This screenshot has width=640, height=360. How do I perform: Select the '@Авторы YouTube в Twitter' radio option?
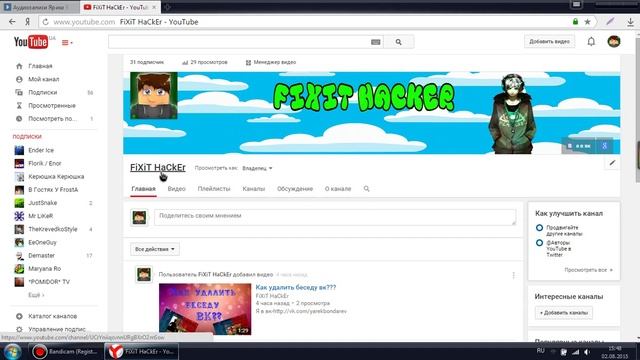click(539, 243)
